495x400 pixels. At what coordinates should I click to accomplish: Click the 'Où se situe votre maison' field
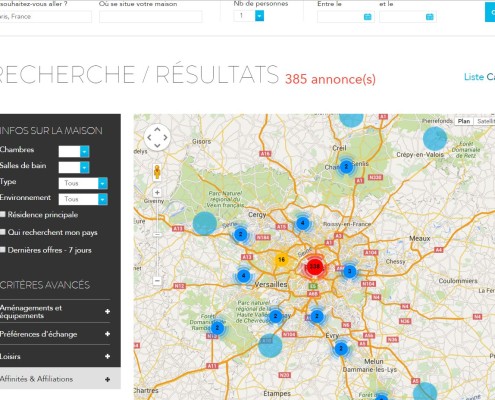pyautogui.click(x=151, y=17)
